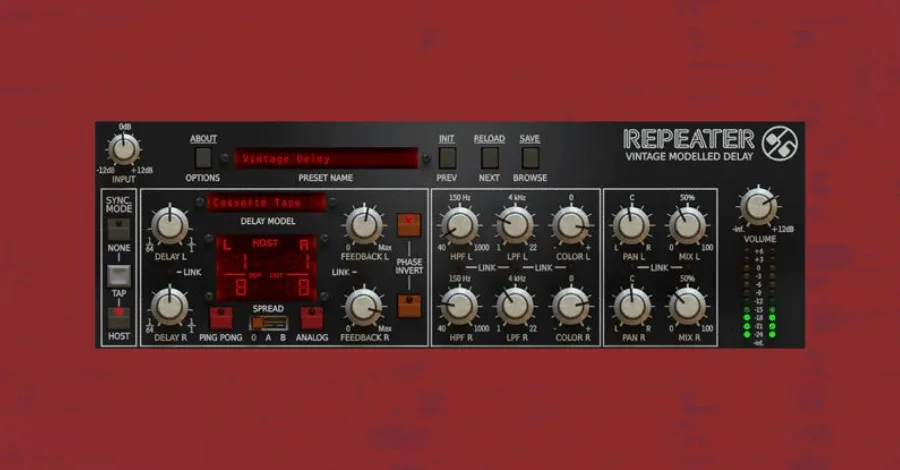Click the RELOAD / NEXT preset button
900x470 pixels.
pyautogui.click(x=490, y=158)
